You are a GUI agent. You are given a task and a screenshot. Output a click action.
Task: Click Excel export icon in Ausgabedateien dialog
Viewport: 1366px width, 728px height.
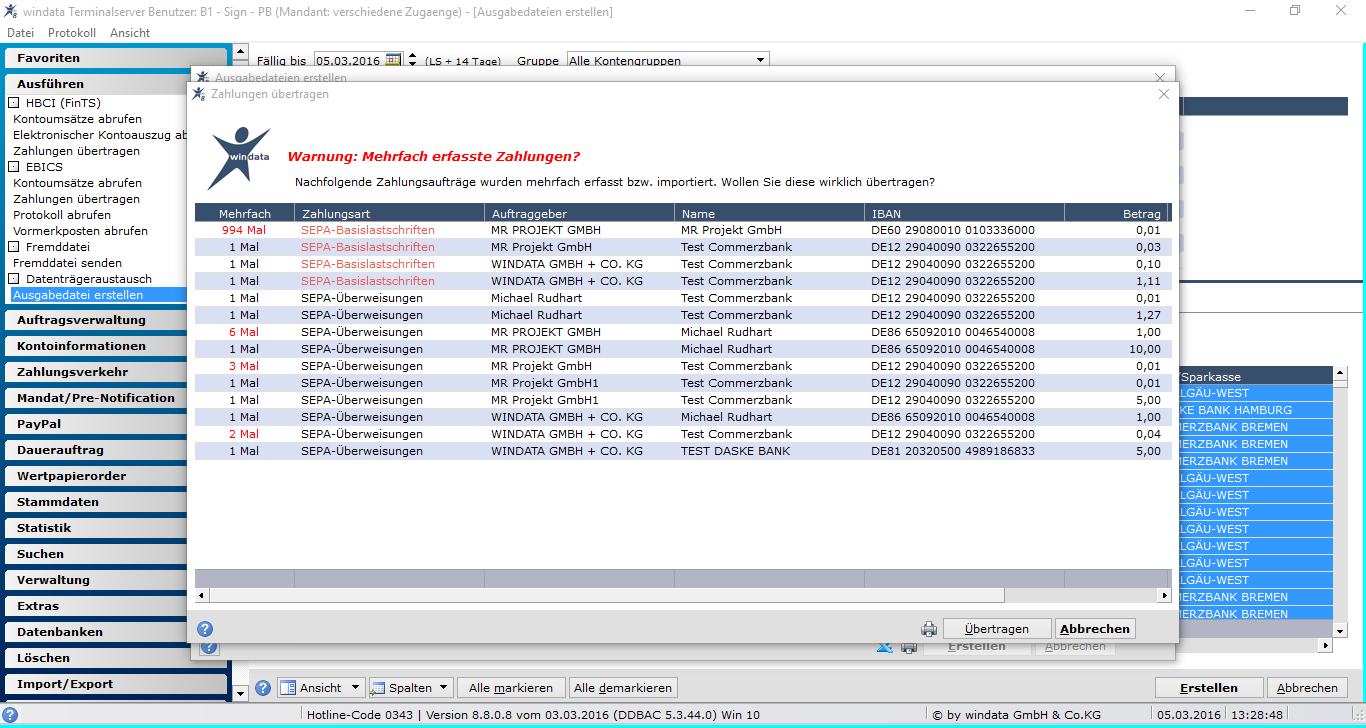[884, 647]
